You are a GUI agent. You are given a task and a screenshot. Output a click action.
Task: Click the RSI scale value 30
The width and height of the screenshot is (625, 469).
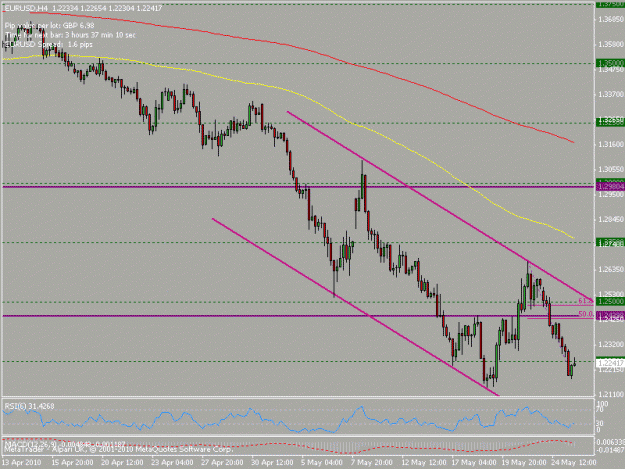(601, 423)
